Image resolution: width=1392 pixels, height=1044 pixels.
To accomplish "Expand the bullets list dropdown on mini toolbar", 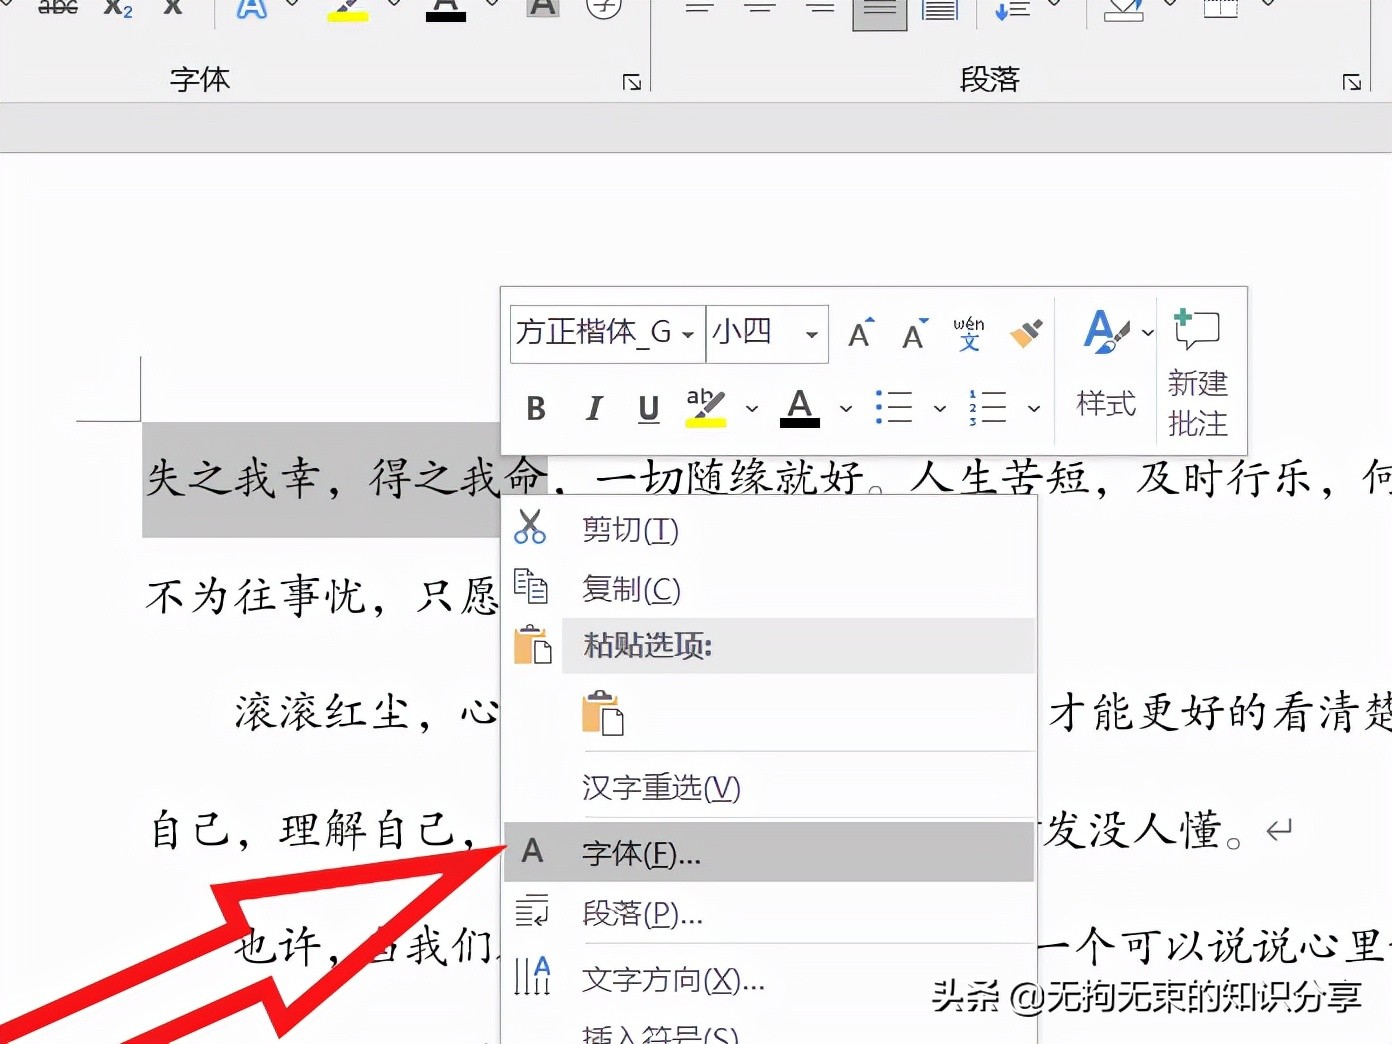I will click(x=938, y=409).
